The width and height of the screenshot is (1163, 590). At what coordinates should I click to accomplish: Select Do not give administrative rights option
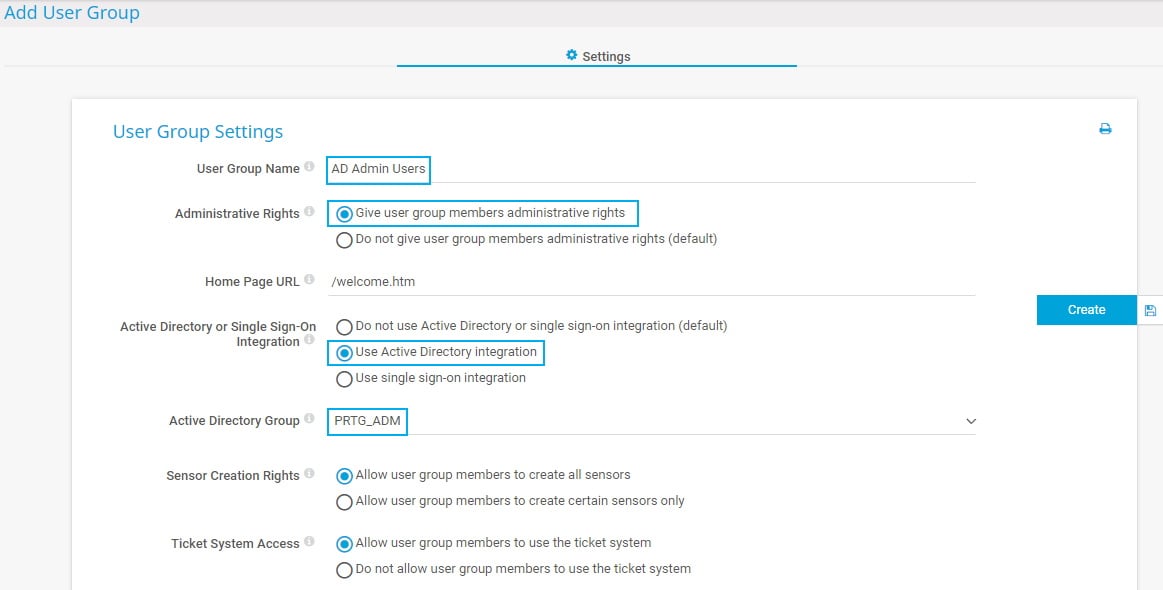pos(345,240)
